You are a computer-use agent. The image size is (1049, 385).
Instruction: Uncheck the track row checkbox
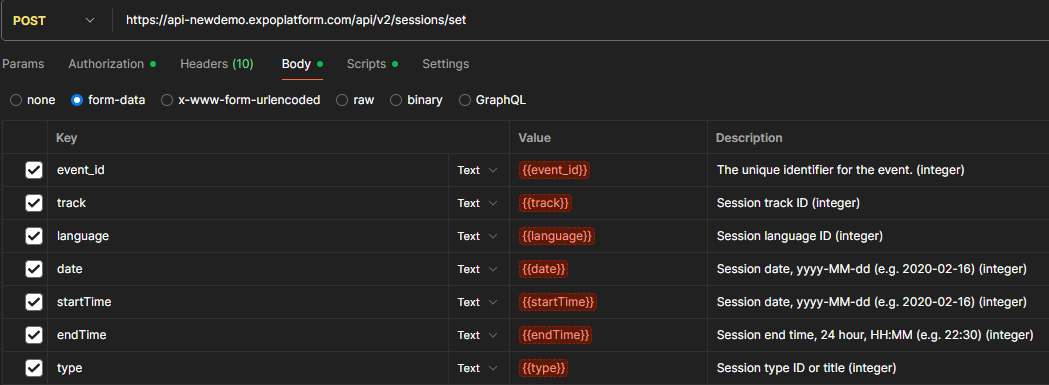coord(33,203)
